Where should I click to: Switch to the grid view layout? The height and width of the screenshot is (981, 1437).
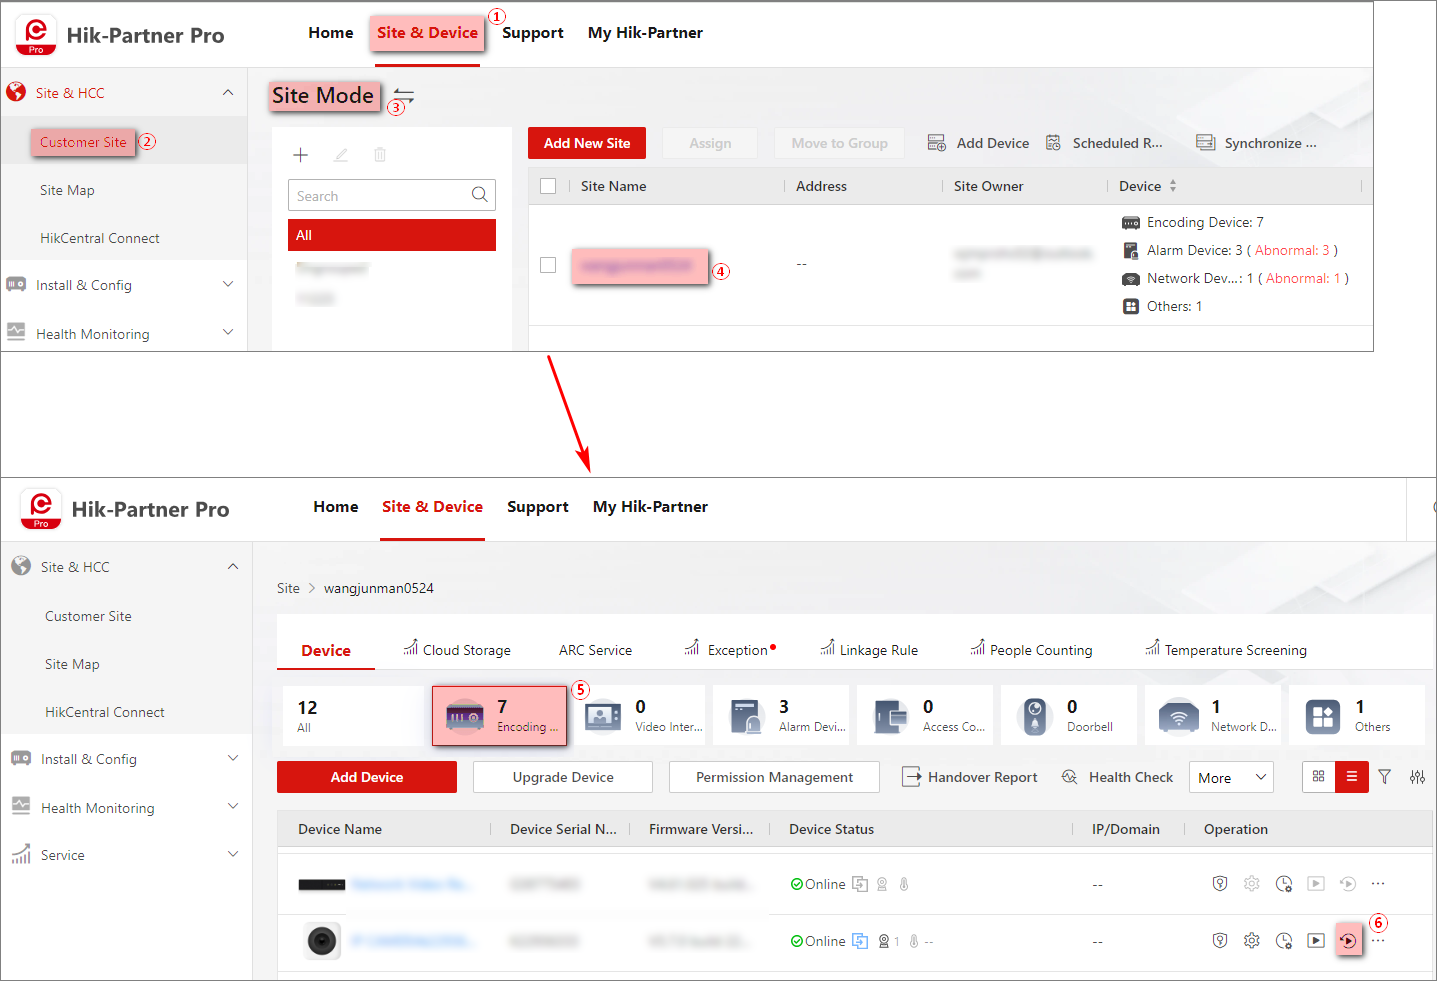(1319, 777)
